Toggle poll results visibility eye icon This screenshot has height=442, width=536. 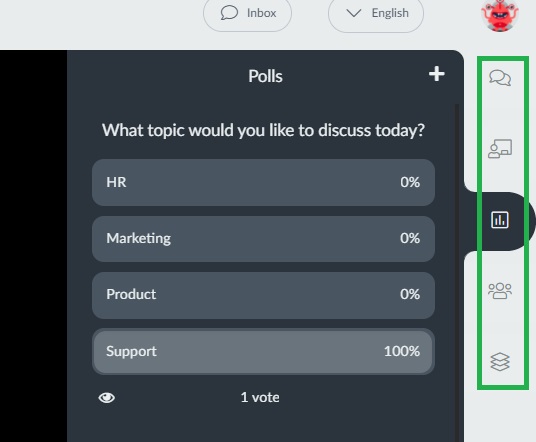[x=107, y=398]
